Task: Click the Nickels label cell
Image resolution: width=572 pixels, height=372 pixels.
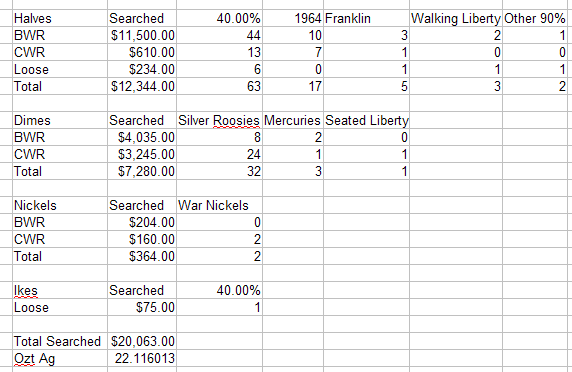Action: coord(60,205)
